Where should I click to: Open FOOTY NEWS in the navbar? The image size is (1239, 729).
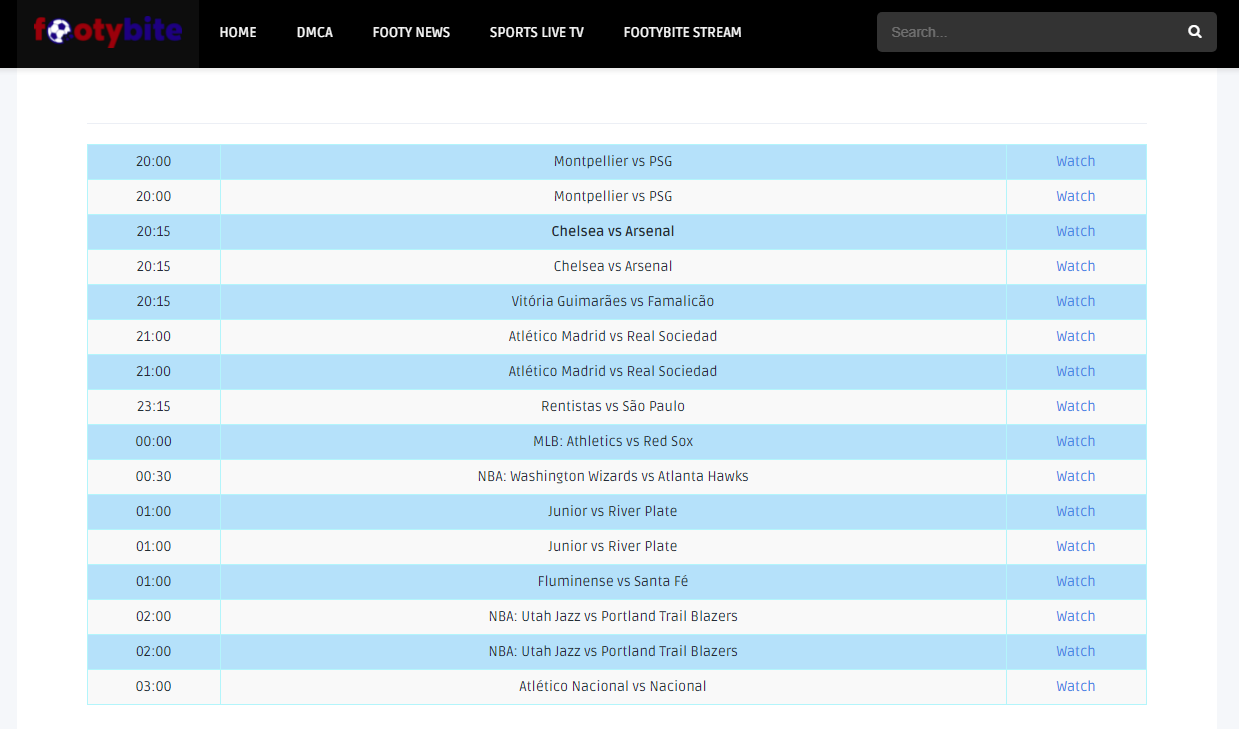[x=411, y=32]
